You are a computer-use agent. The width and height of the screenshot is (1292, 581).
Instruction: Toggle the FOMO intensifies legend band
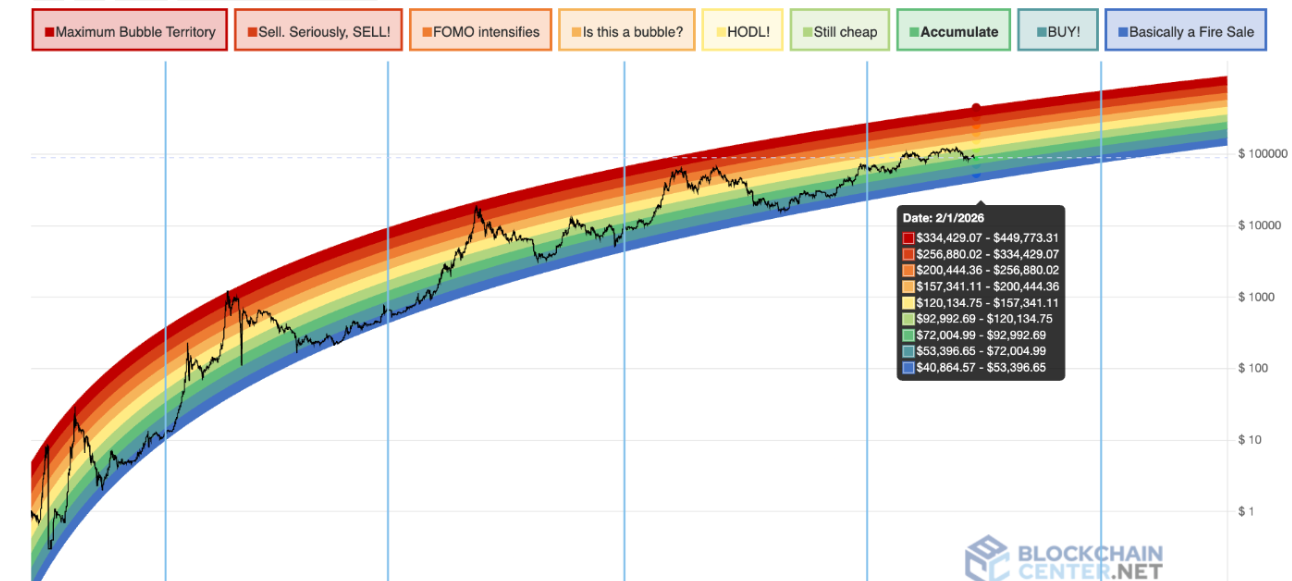click(x=480, y=31)
